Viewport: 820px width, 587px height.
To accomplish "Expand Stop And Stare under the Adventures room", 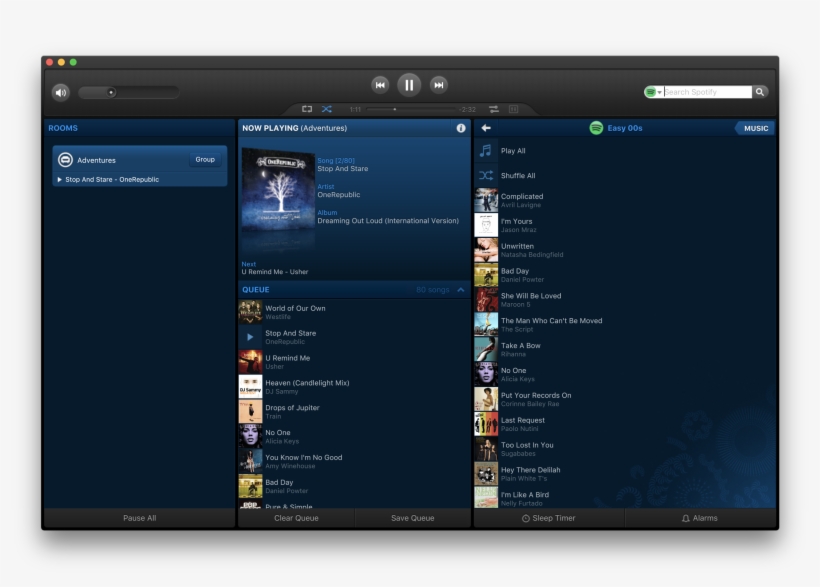I will (58, 179).
